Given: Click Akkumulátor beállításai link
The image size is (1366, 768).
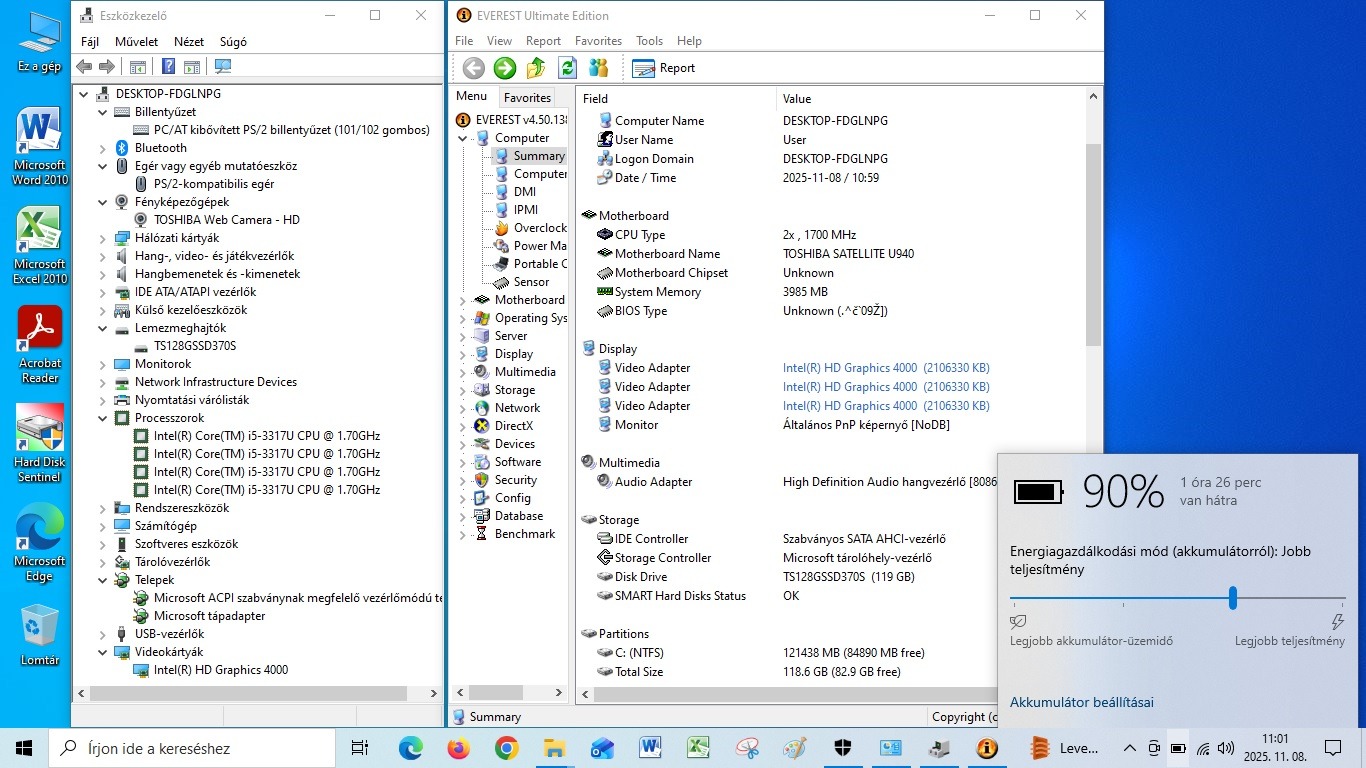Looking at the screenshot, I should [x=1082, y=702].
